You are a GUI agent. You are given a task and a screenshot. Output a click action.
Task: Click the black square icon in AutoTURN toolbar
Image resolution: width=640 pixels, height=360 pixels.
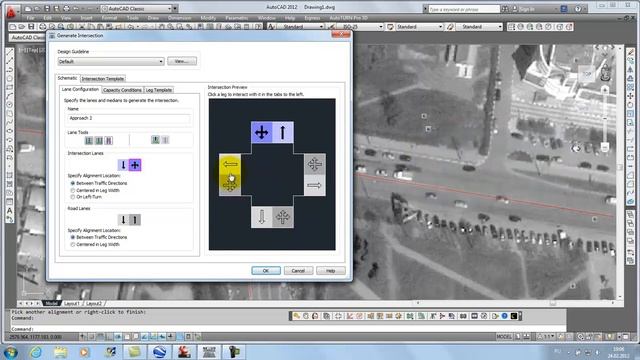(514, 316)
